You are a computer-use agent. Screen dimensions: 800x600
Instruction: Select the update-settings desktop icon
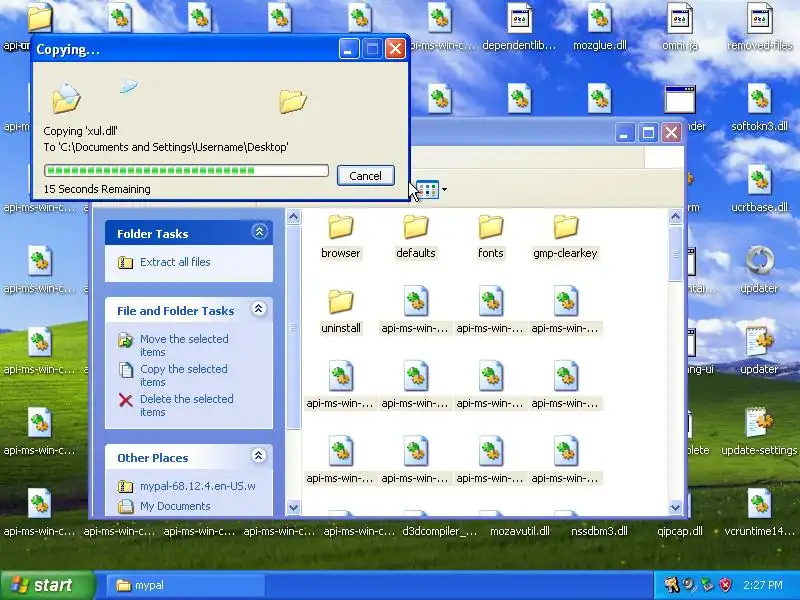pos(760,432)
